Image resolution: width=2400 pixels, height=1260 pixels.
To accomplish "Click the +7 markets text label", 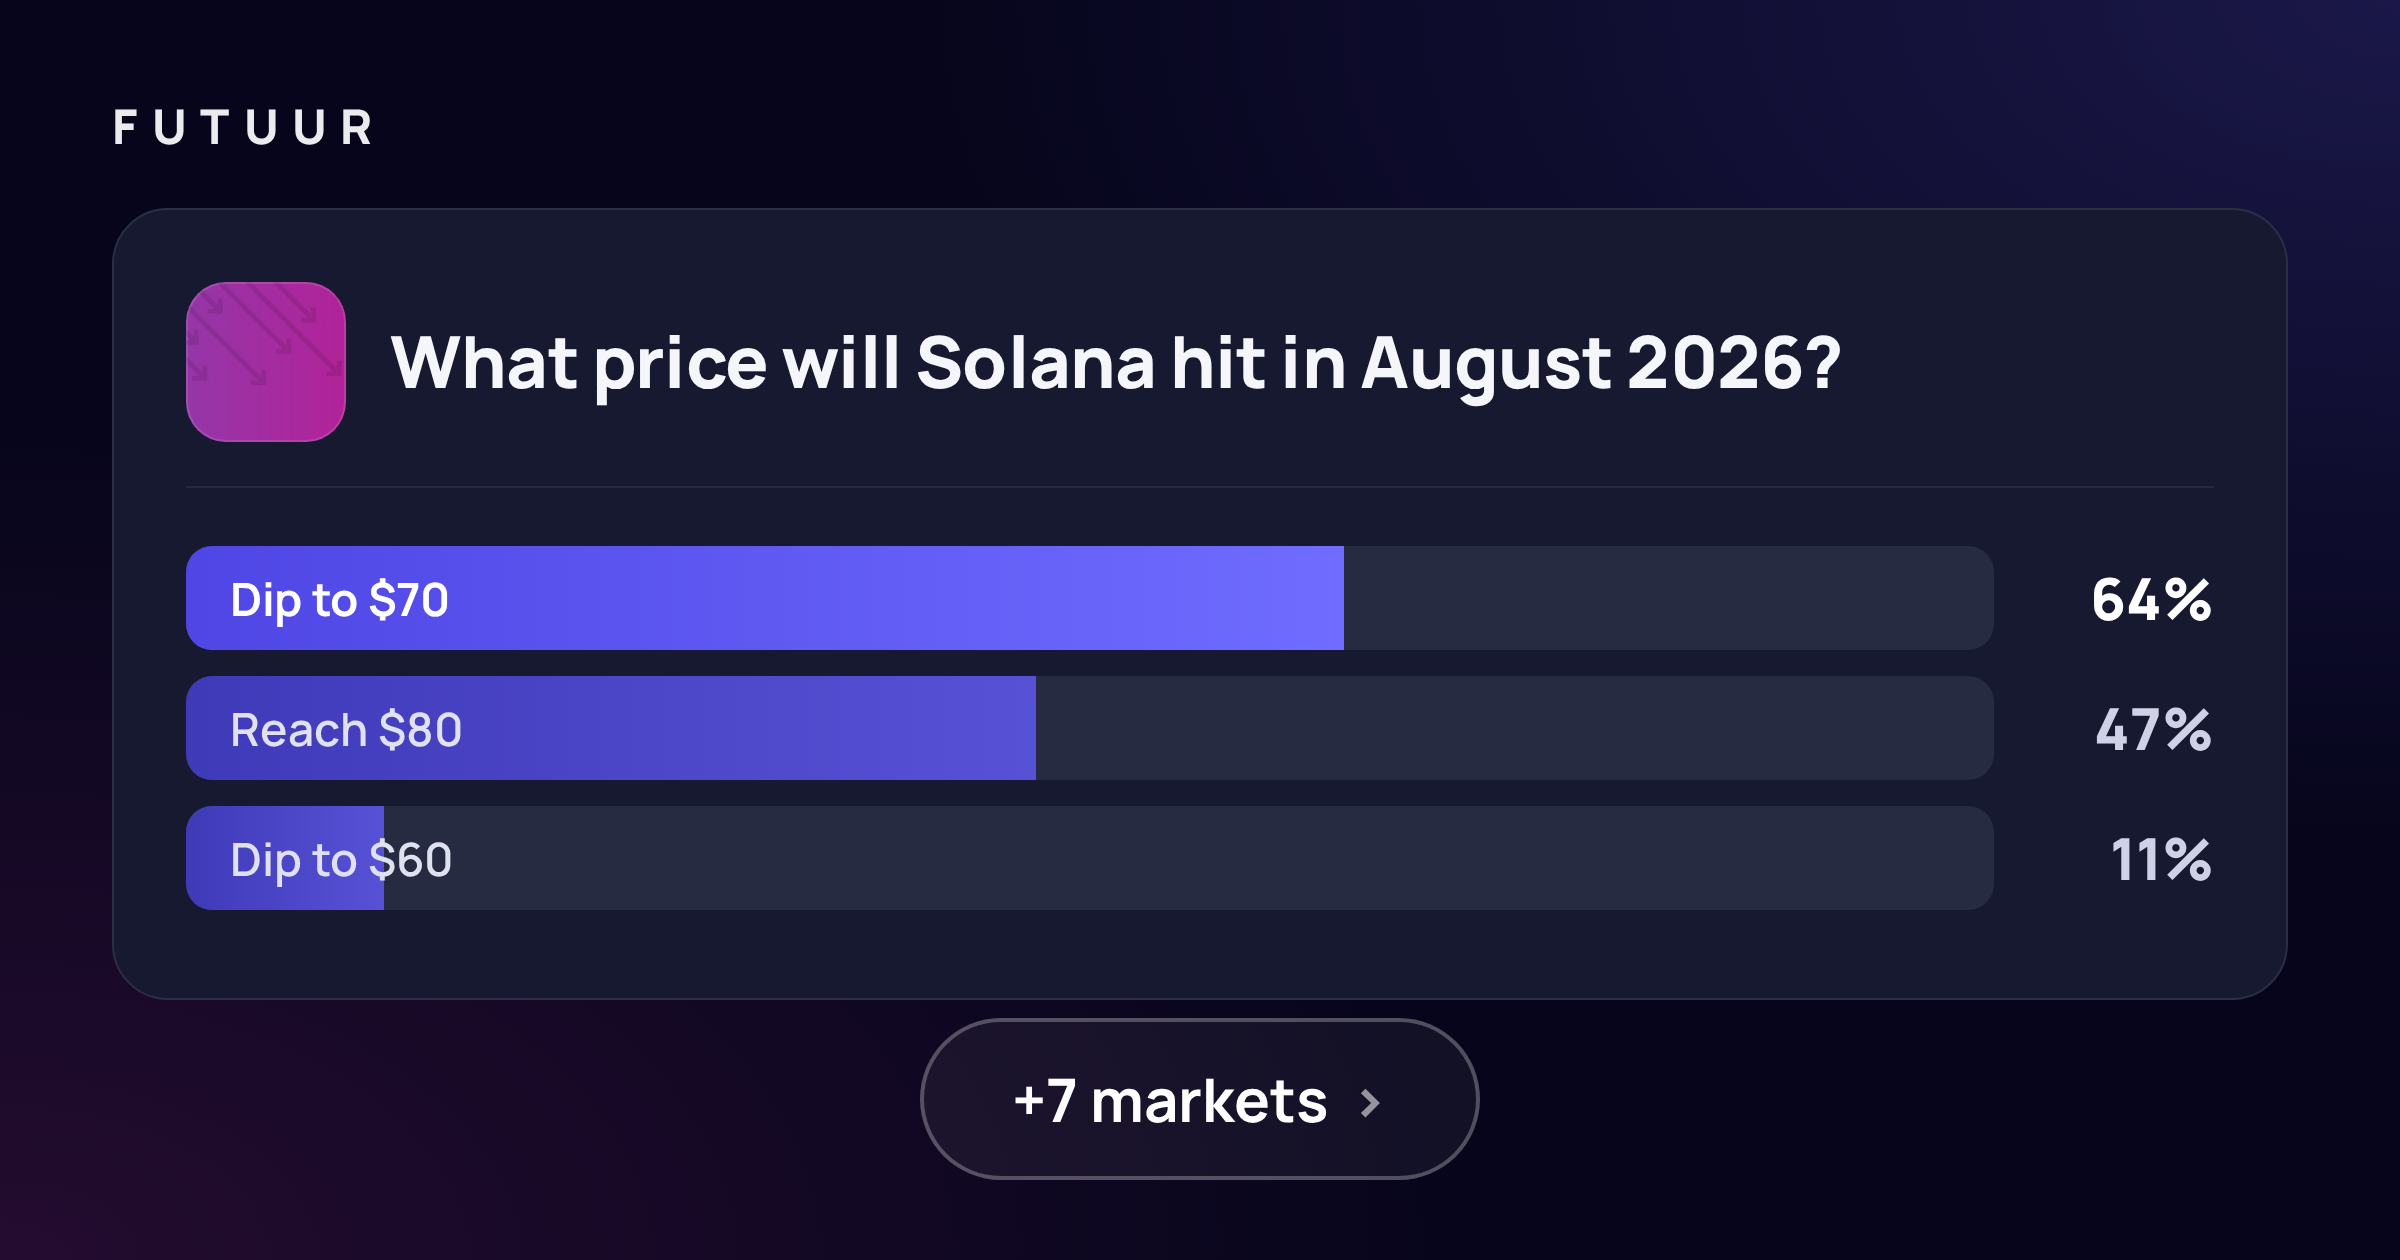I will point(1170,1101).
